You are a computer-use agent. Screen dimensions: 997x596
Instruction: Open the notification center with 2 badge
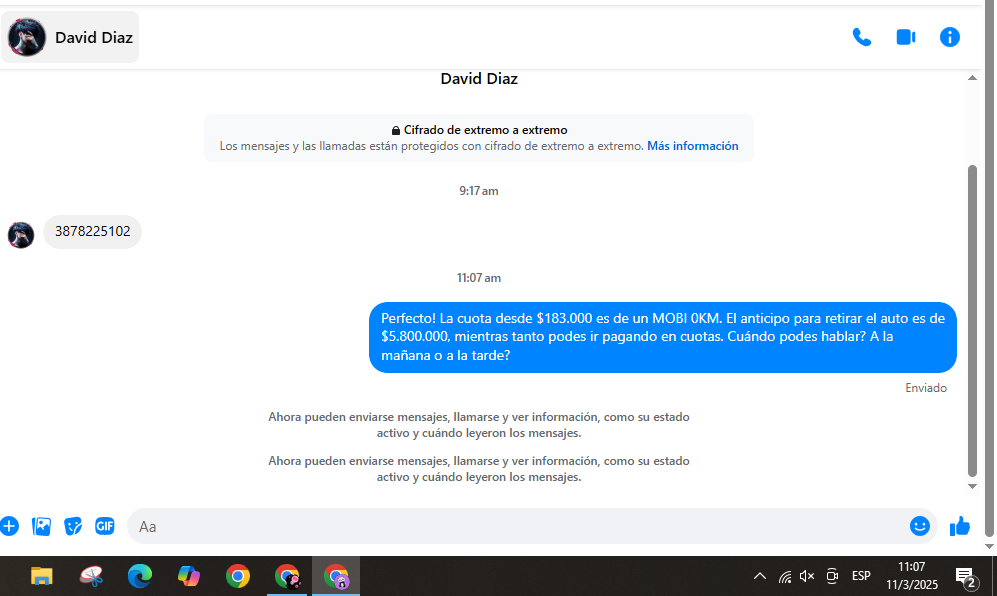point(967,578)
